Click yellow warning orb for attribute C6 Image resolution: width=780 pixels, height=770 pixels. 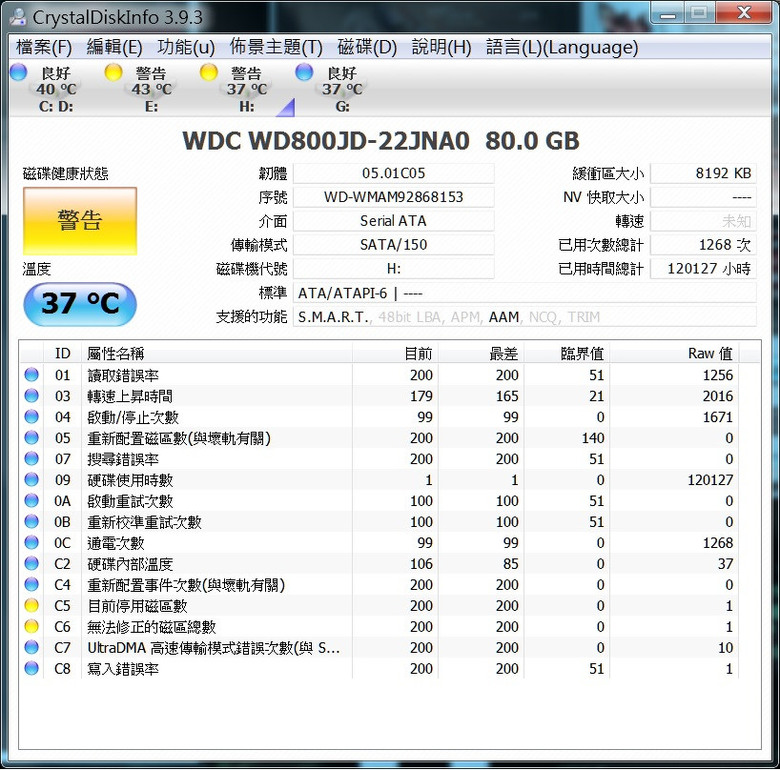coord(31,626)
